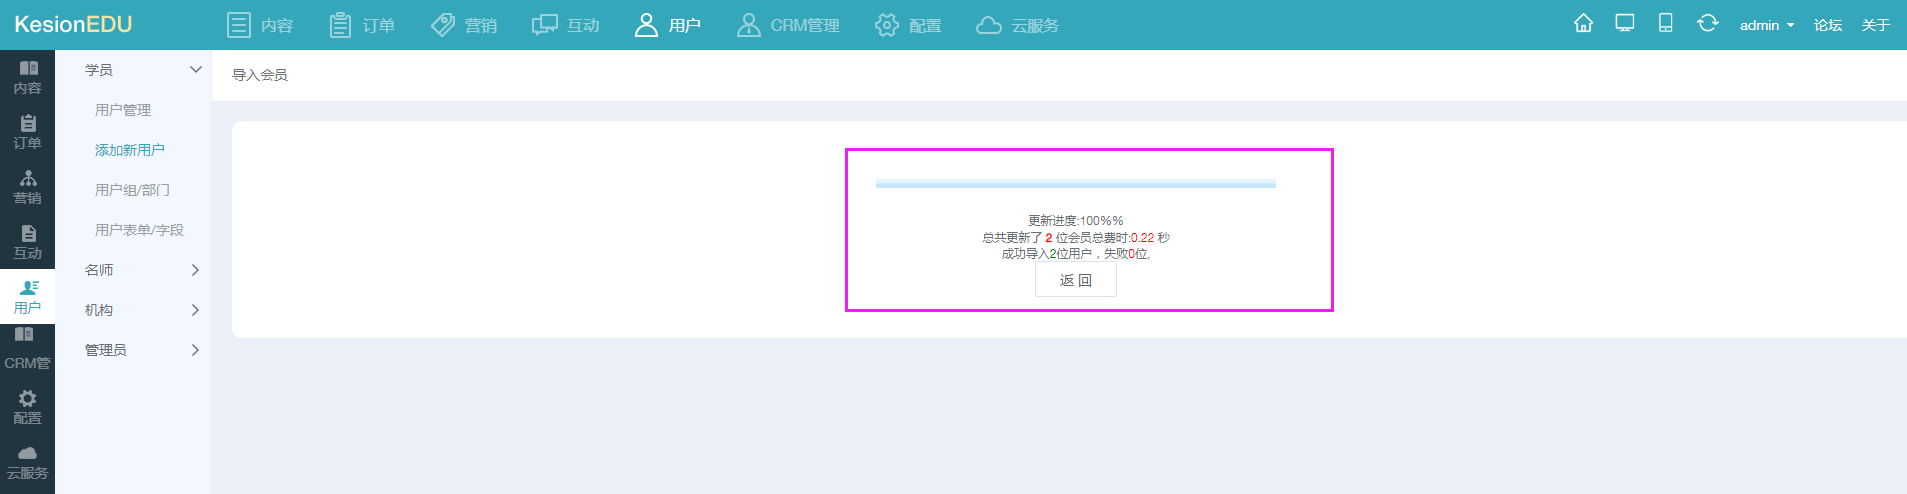Open the desktop preview monitor icon

click(x=1625, y=24)
